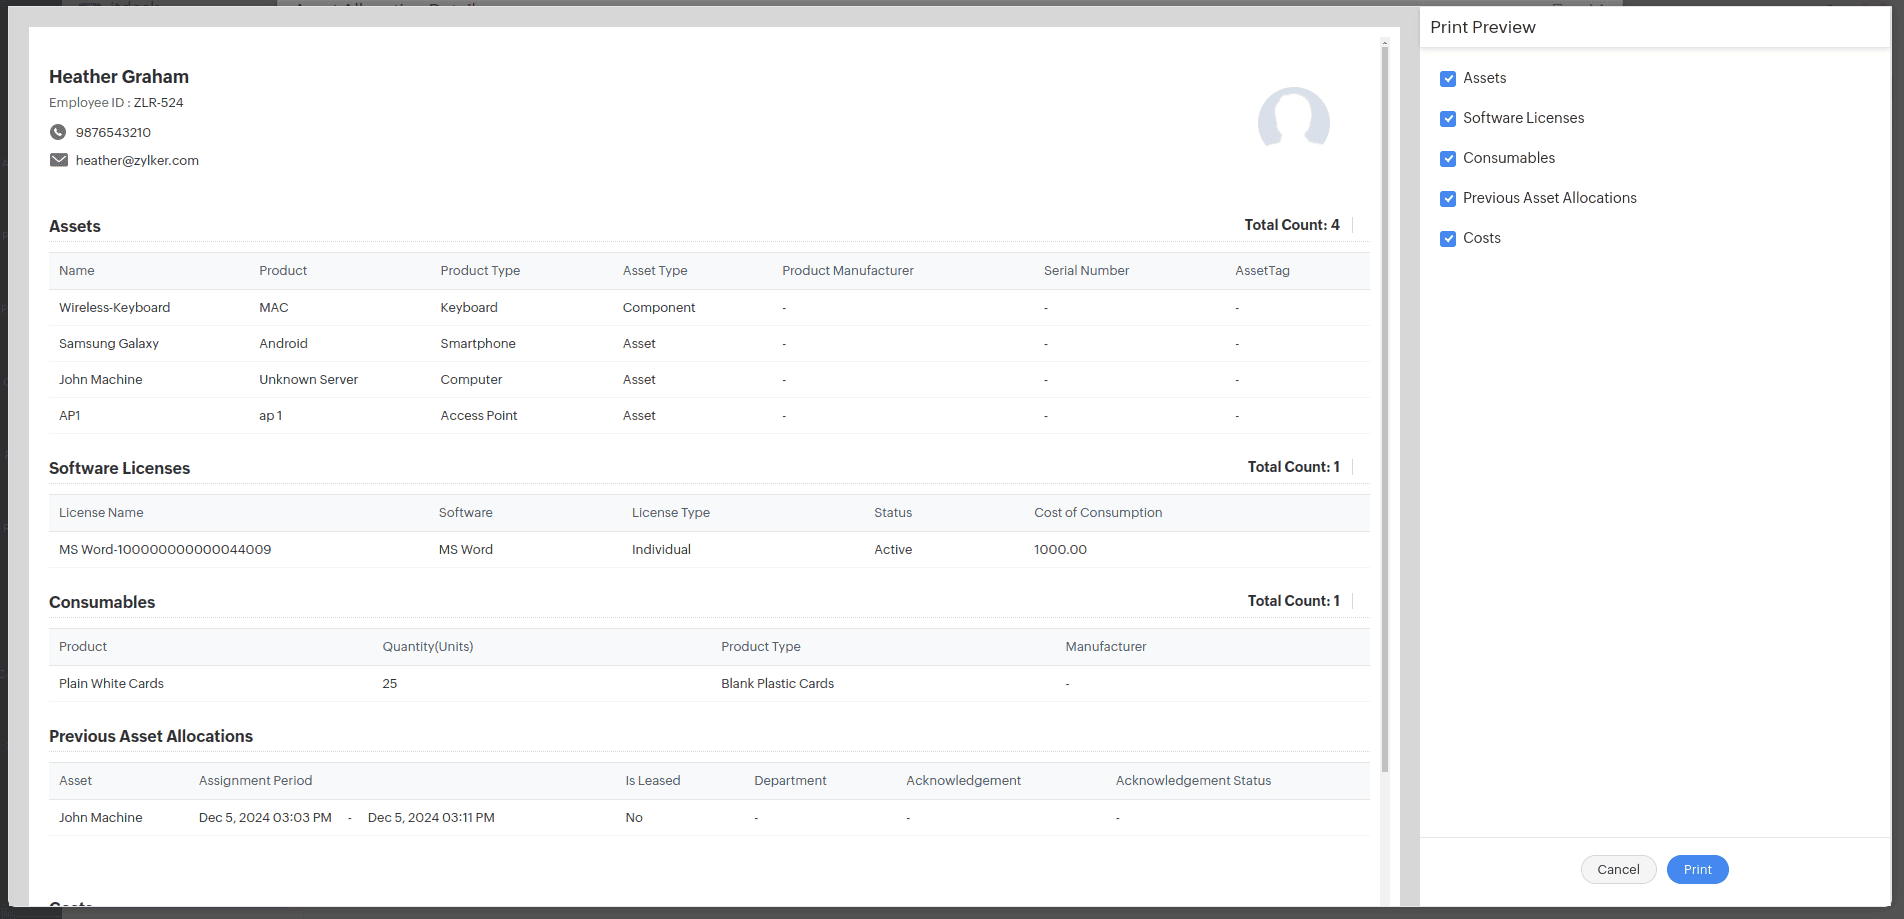Click the Dec 5, 2024 03:03 PM start date
Screen dimensions: 1904x919
(x=265, y=818)
